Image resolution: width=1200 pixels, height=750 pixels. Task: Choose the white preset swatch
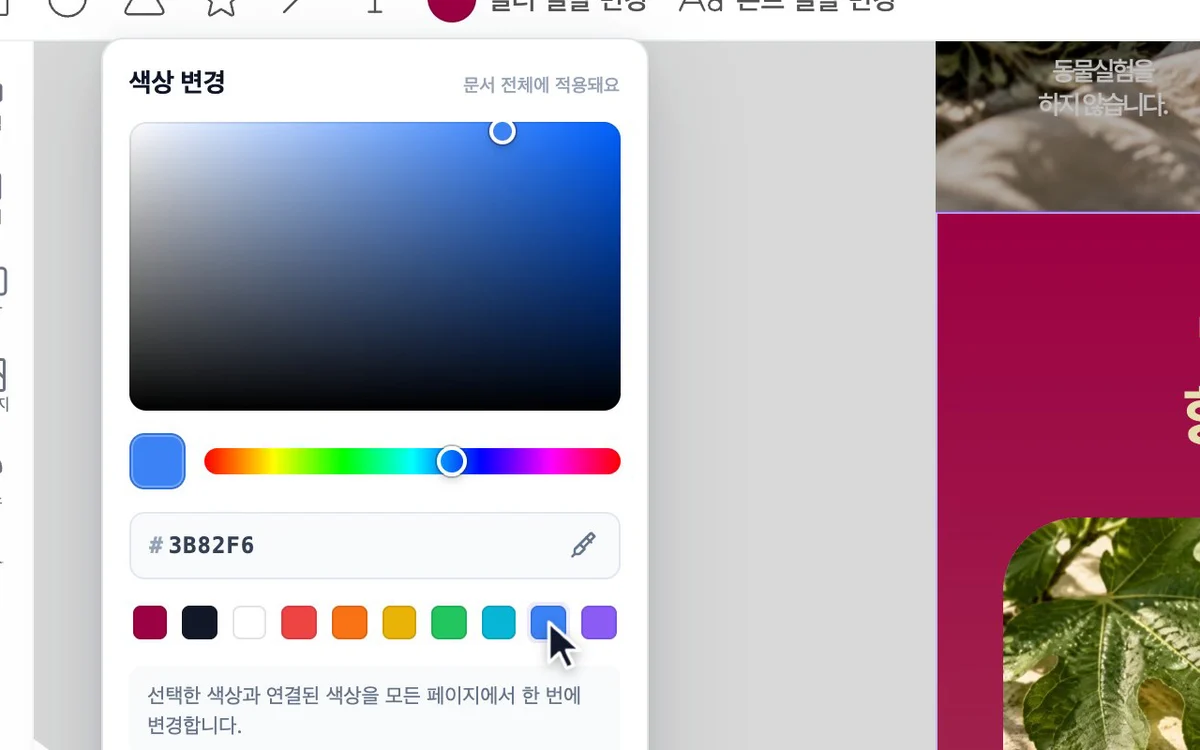pyautogui.click(x=249, y=622)
